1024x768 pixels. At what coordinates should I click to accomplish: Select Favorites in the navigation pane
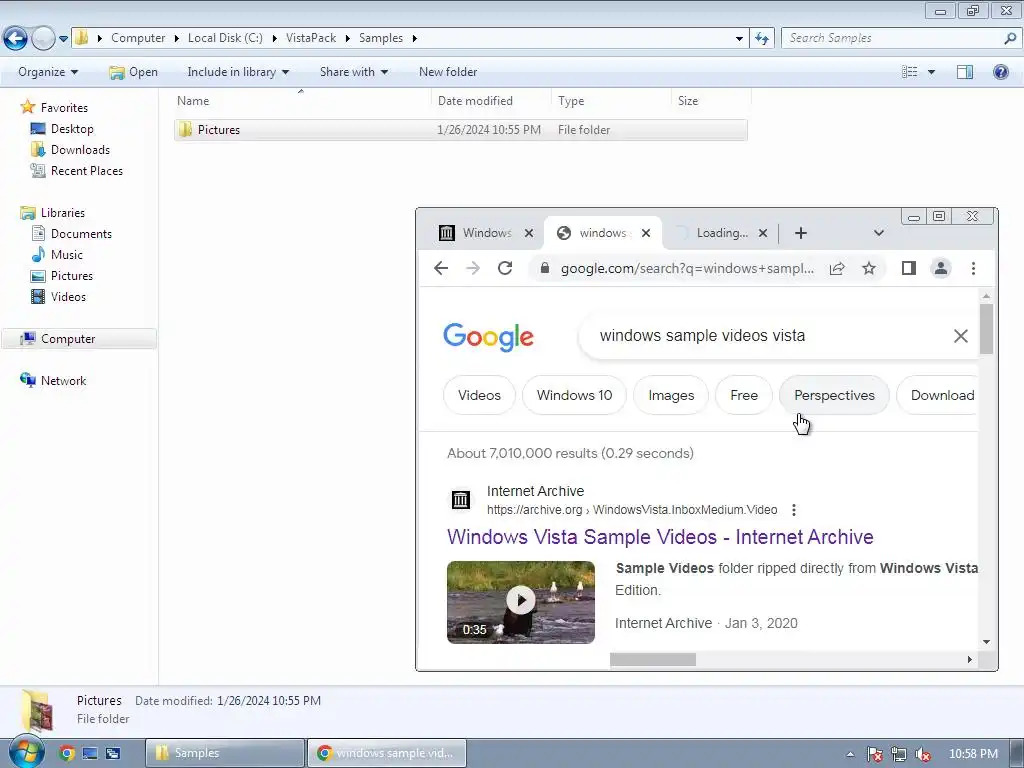(x=64, y=108)
